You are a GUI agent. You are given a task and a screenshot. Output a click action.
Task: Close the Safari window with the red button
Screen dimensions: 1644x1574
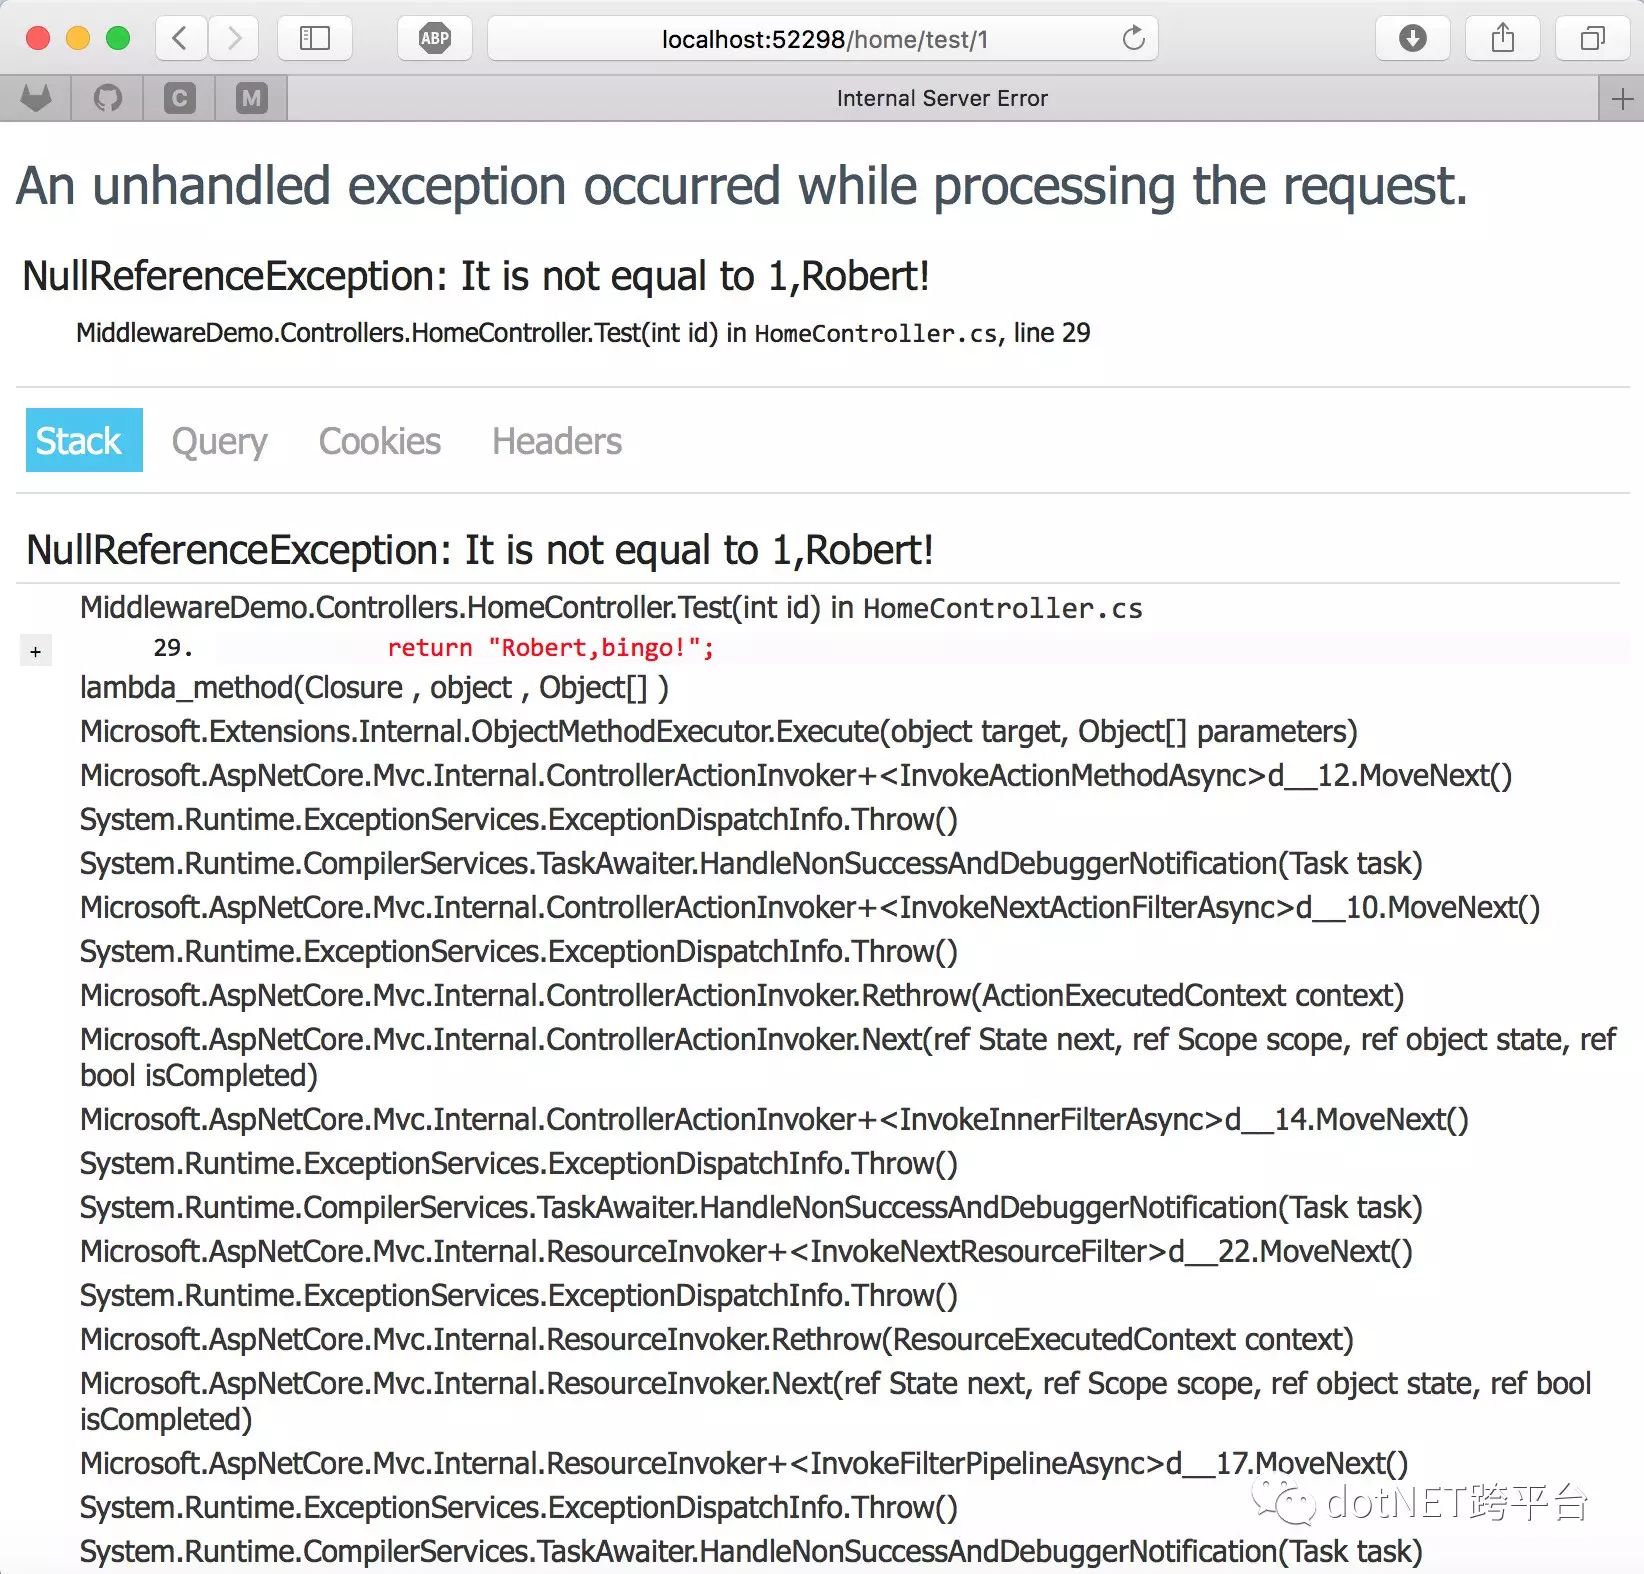(x=38, y=38)
